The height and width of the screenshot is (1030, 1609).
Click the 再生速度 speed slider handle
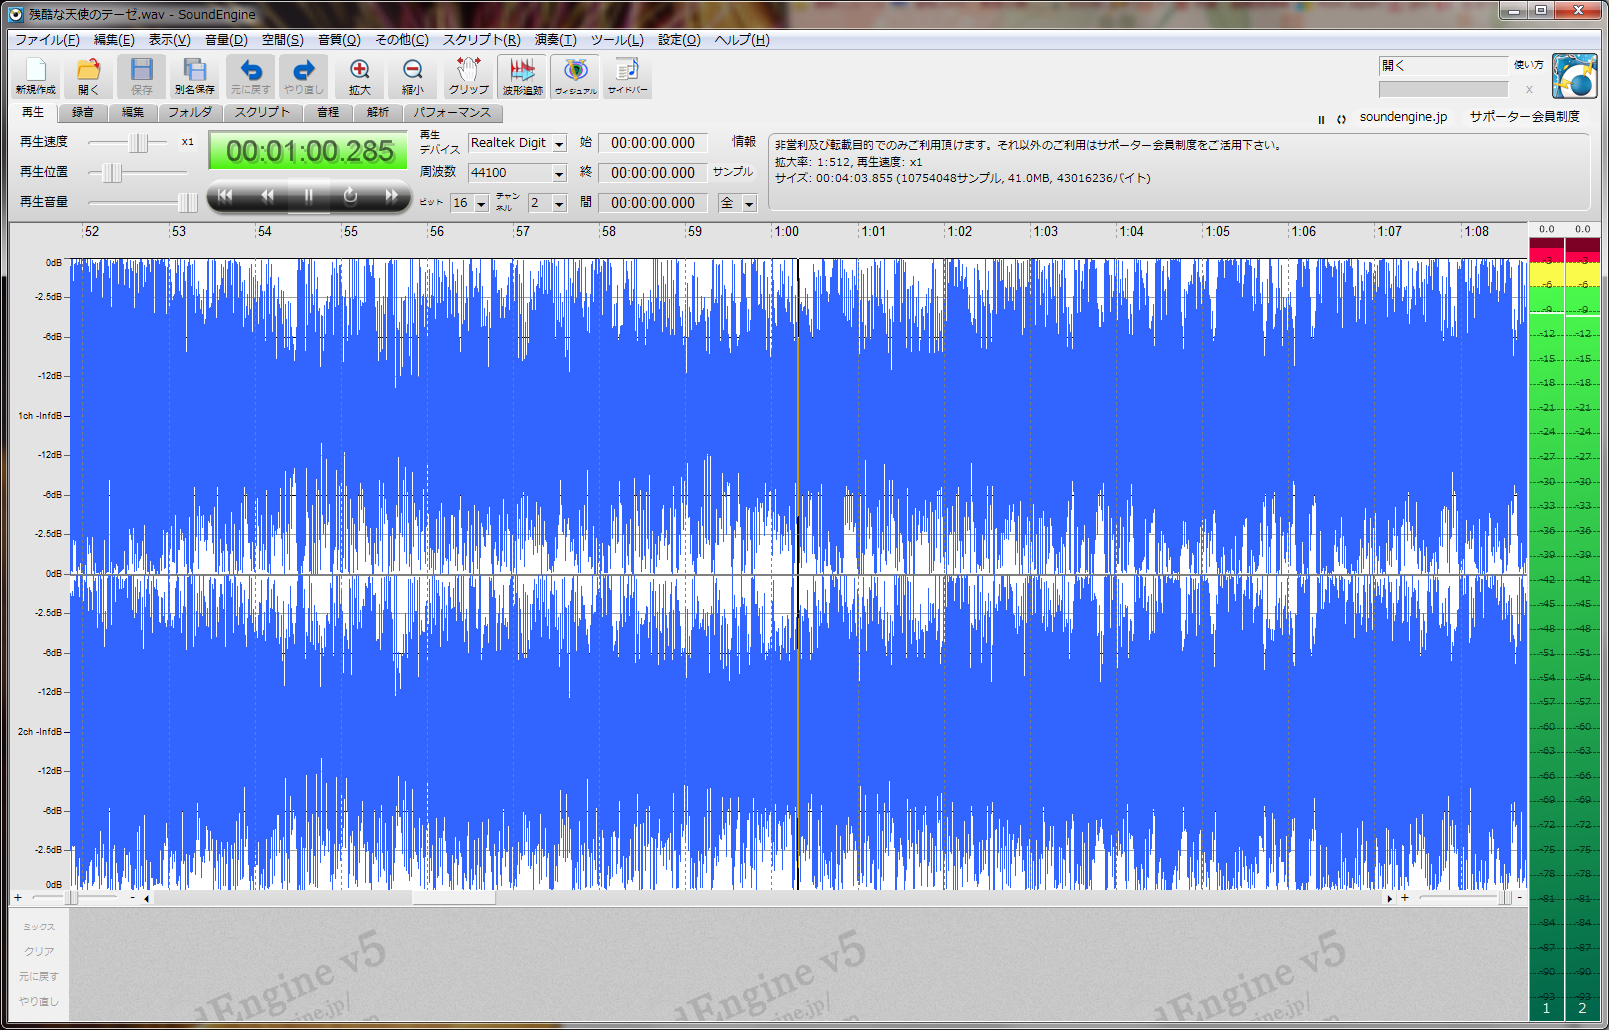pos(138,143)
